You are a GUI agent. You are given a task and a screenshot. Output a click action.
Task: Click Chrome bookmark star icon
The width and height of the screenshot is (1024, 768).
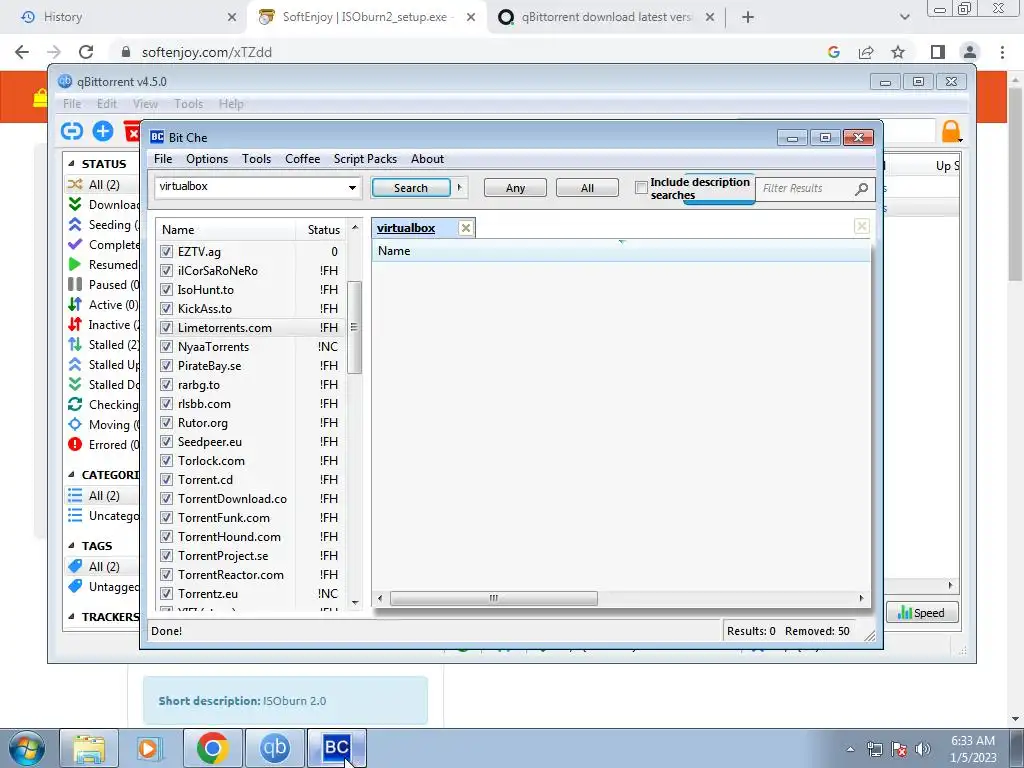click(899, 52)
